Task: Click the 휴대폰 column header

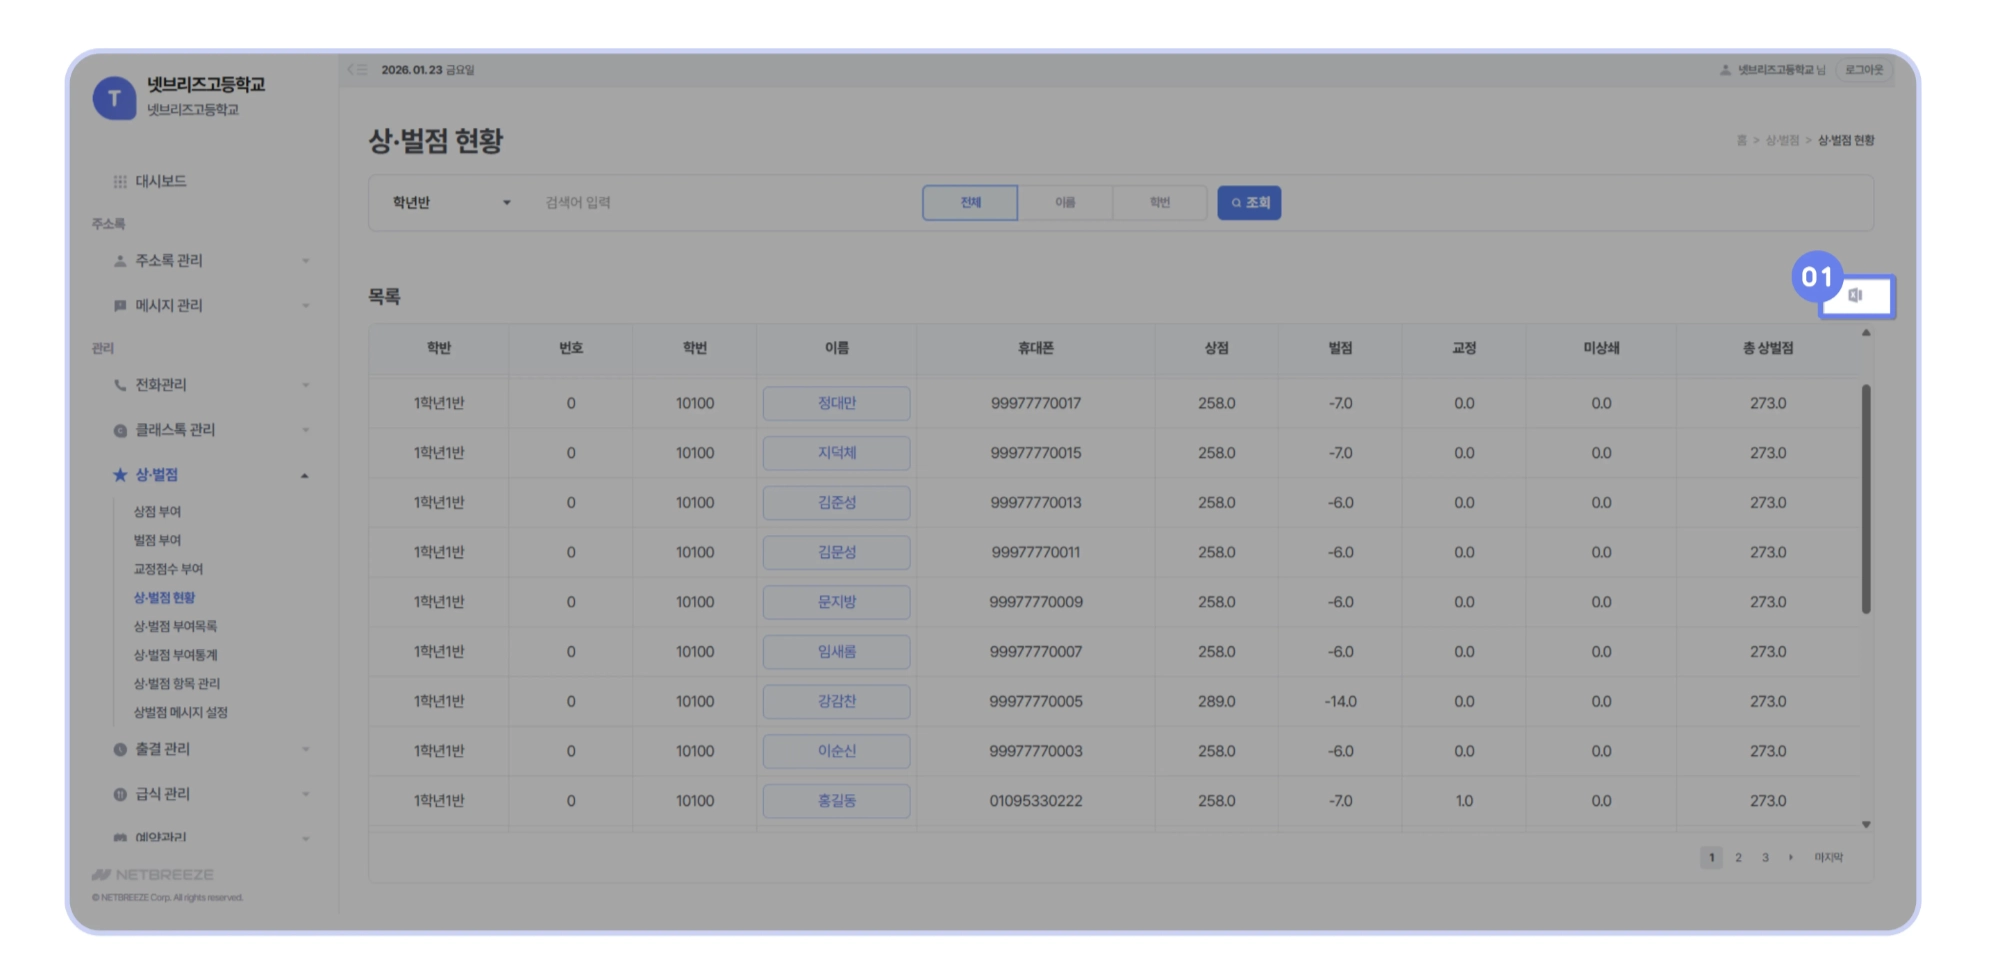Action: [1036, 348]
